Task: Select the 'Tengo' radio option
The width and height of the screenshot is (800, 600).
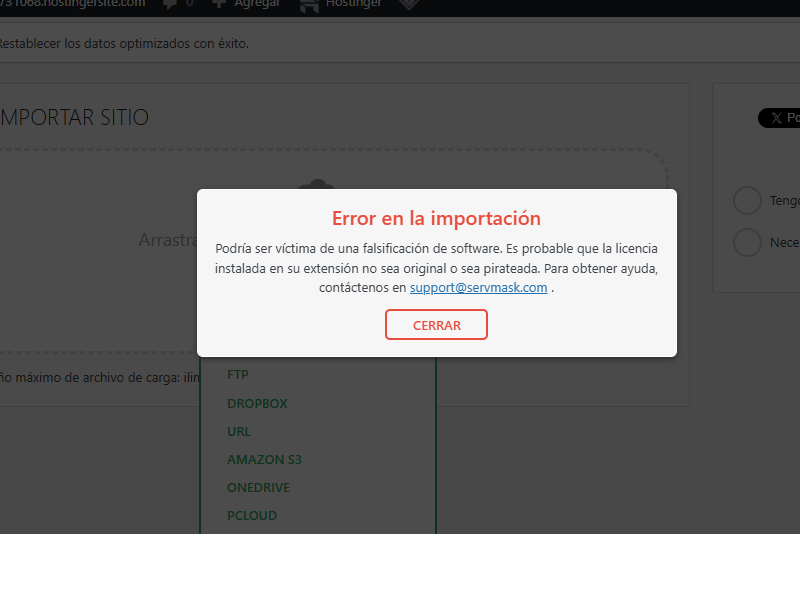Action: point(747,201)
